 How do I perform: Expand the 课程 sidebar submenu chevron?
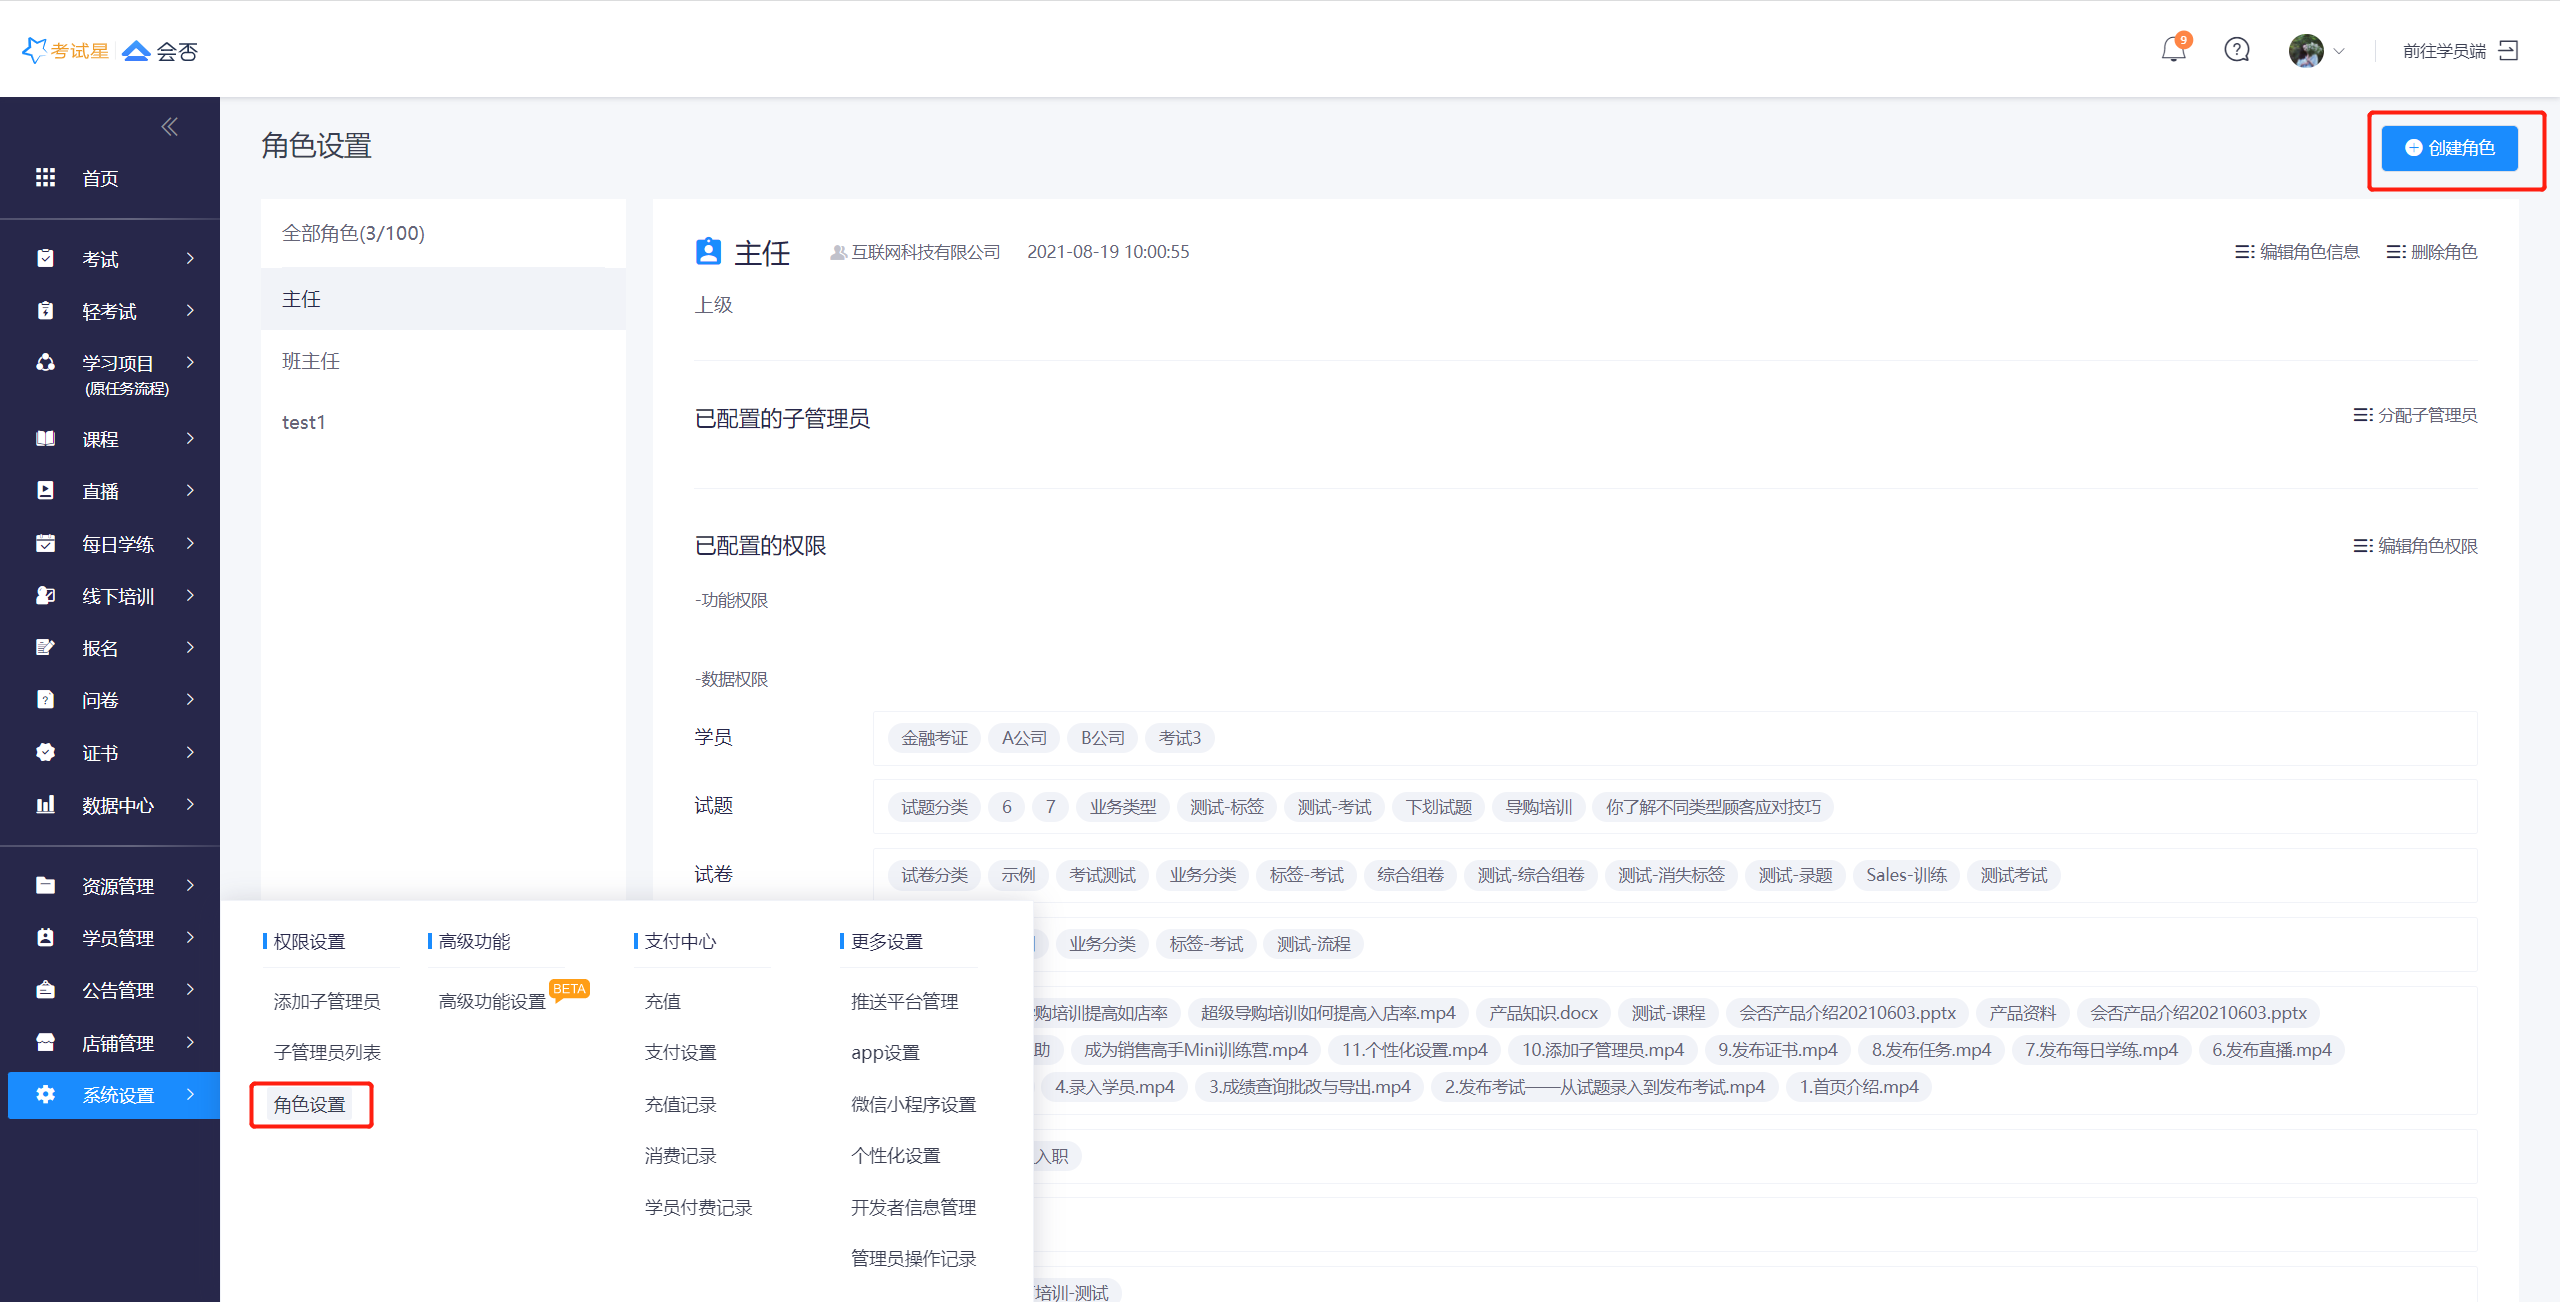[x=190, y=439]
